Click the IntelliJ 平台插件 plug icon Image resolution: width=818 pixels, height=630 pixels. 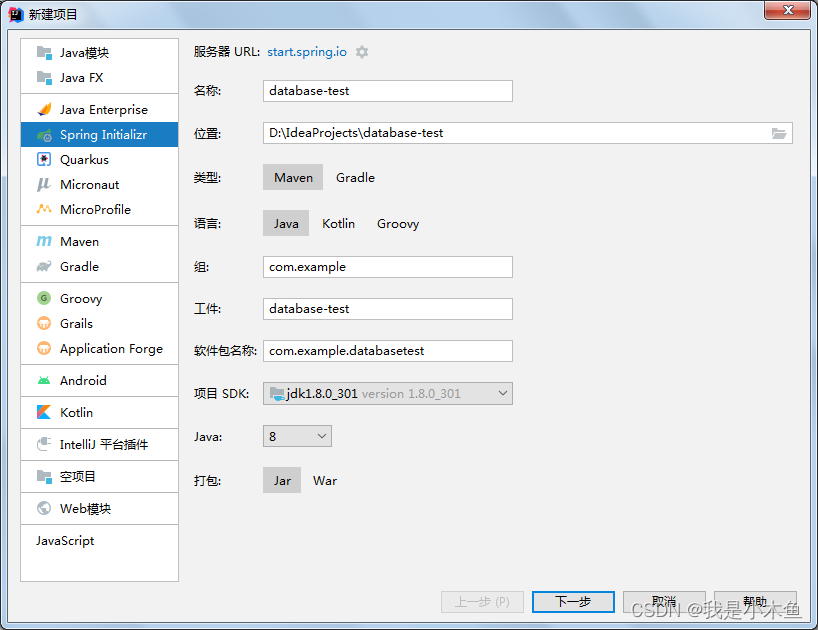click(x=44, y=444)
